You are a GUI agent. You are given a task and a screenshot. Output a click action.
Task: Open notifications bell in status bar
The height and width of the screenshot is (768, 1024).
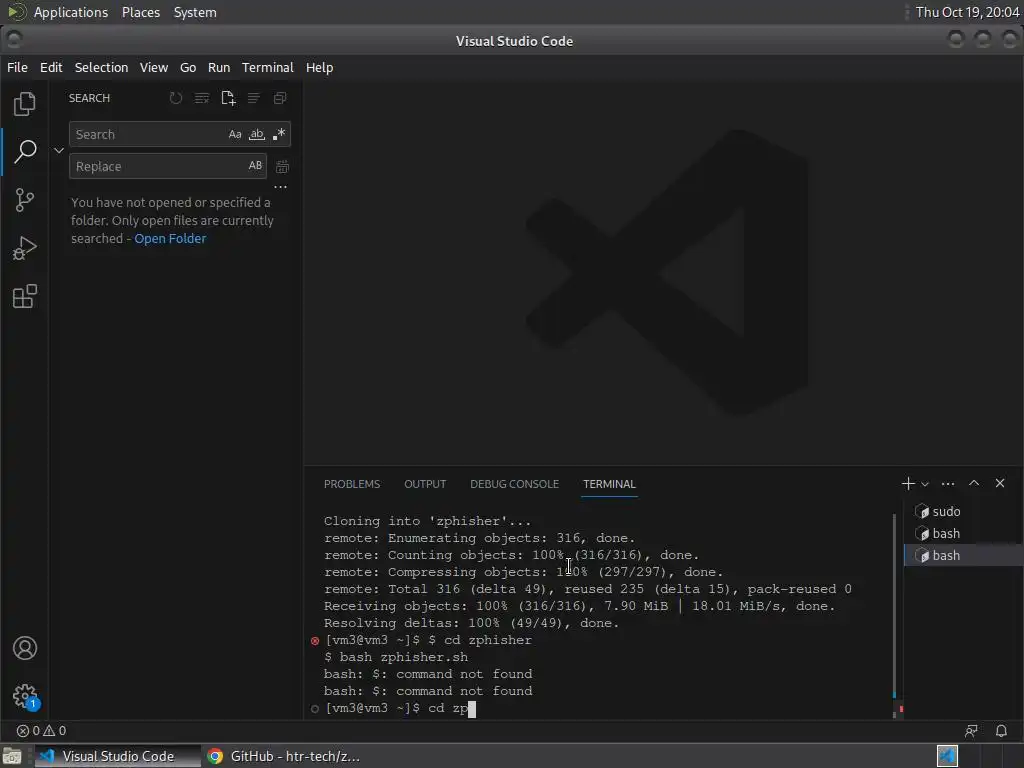tap(1001, 731)
